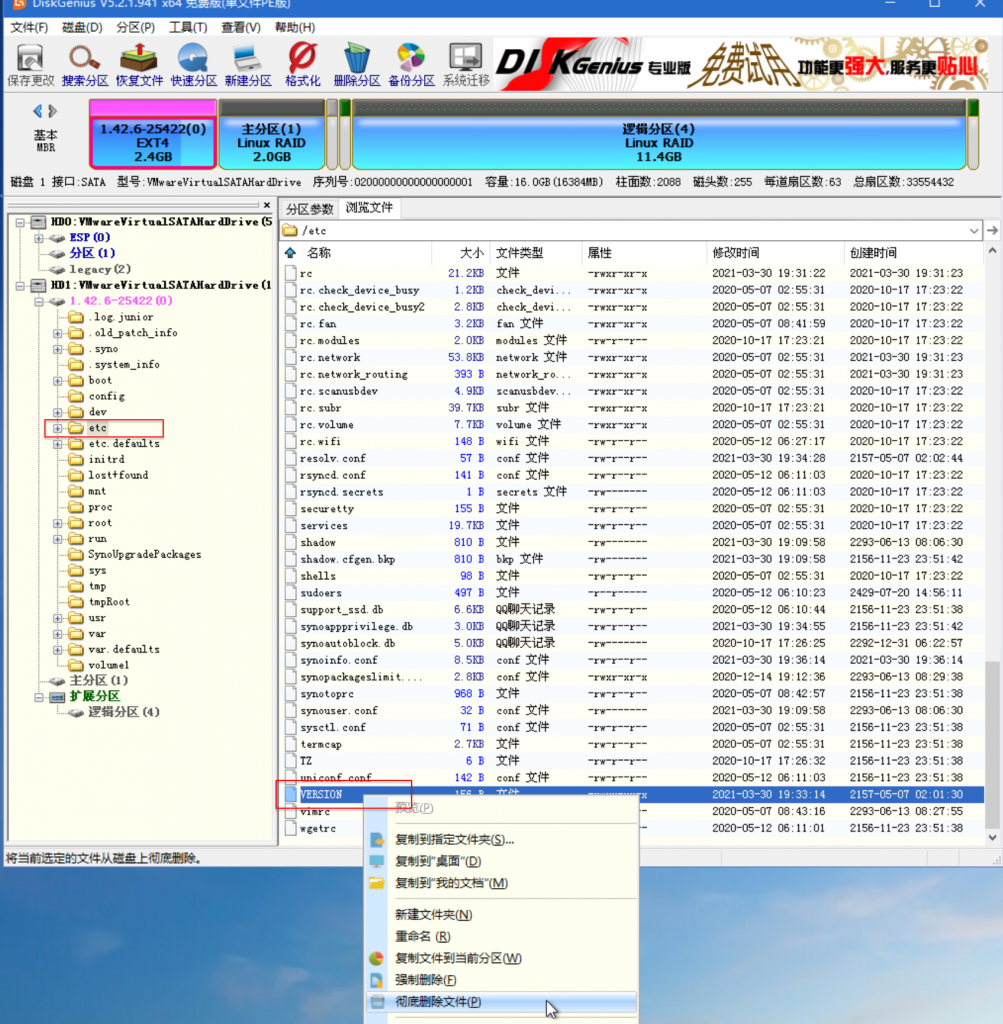Collapse the 扩展分区 extended partition node
Viewport: 1003px width, 1024px height.
[39, 697]
